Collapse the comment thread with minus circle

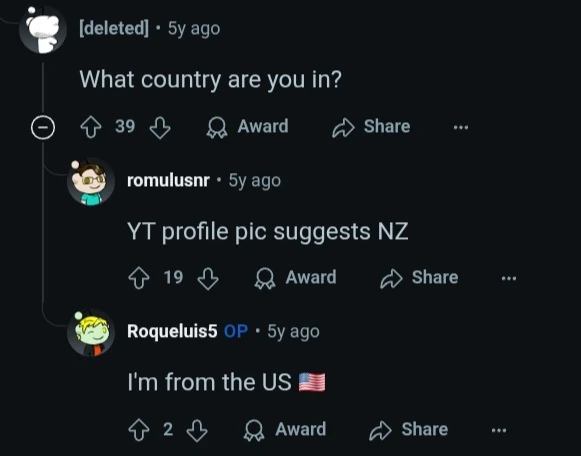tap(43, 127)
